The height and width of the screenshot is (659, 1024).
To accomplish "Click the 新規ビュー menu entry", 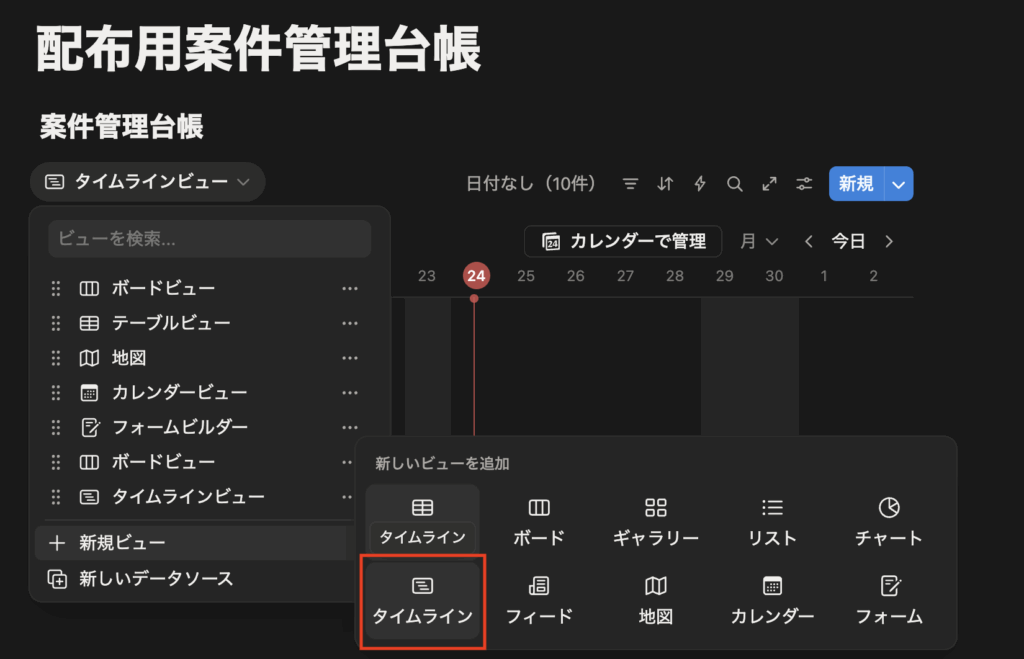I will coord(122,543).
